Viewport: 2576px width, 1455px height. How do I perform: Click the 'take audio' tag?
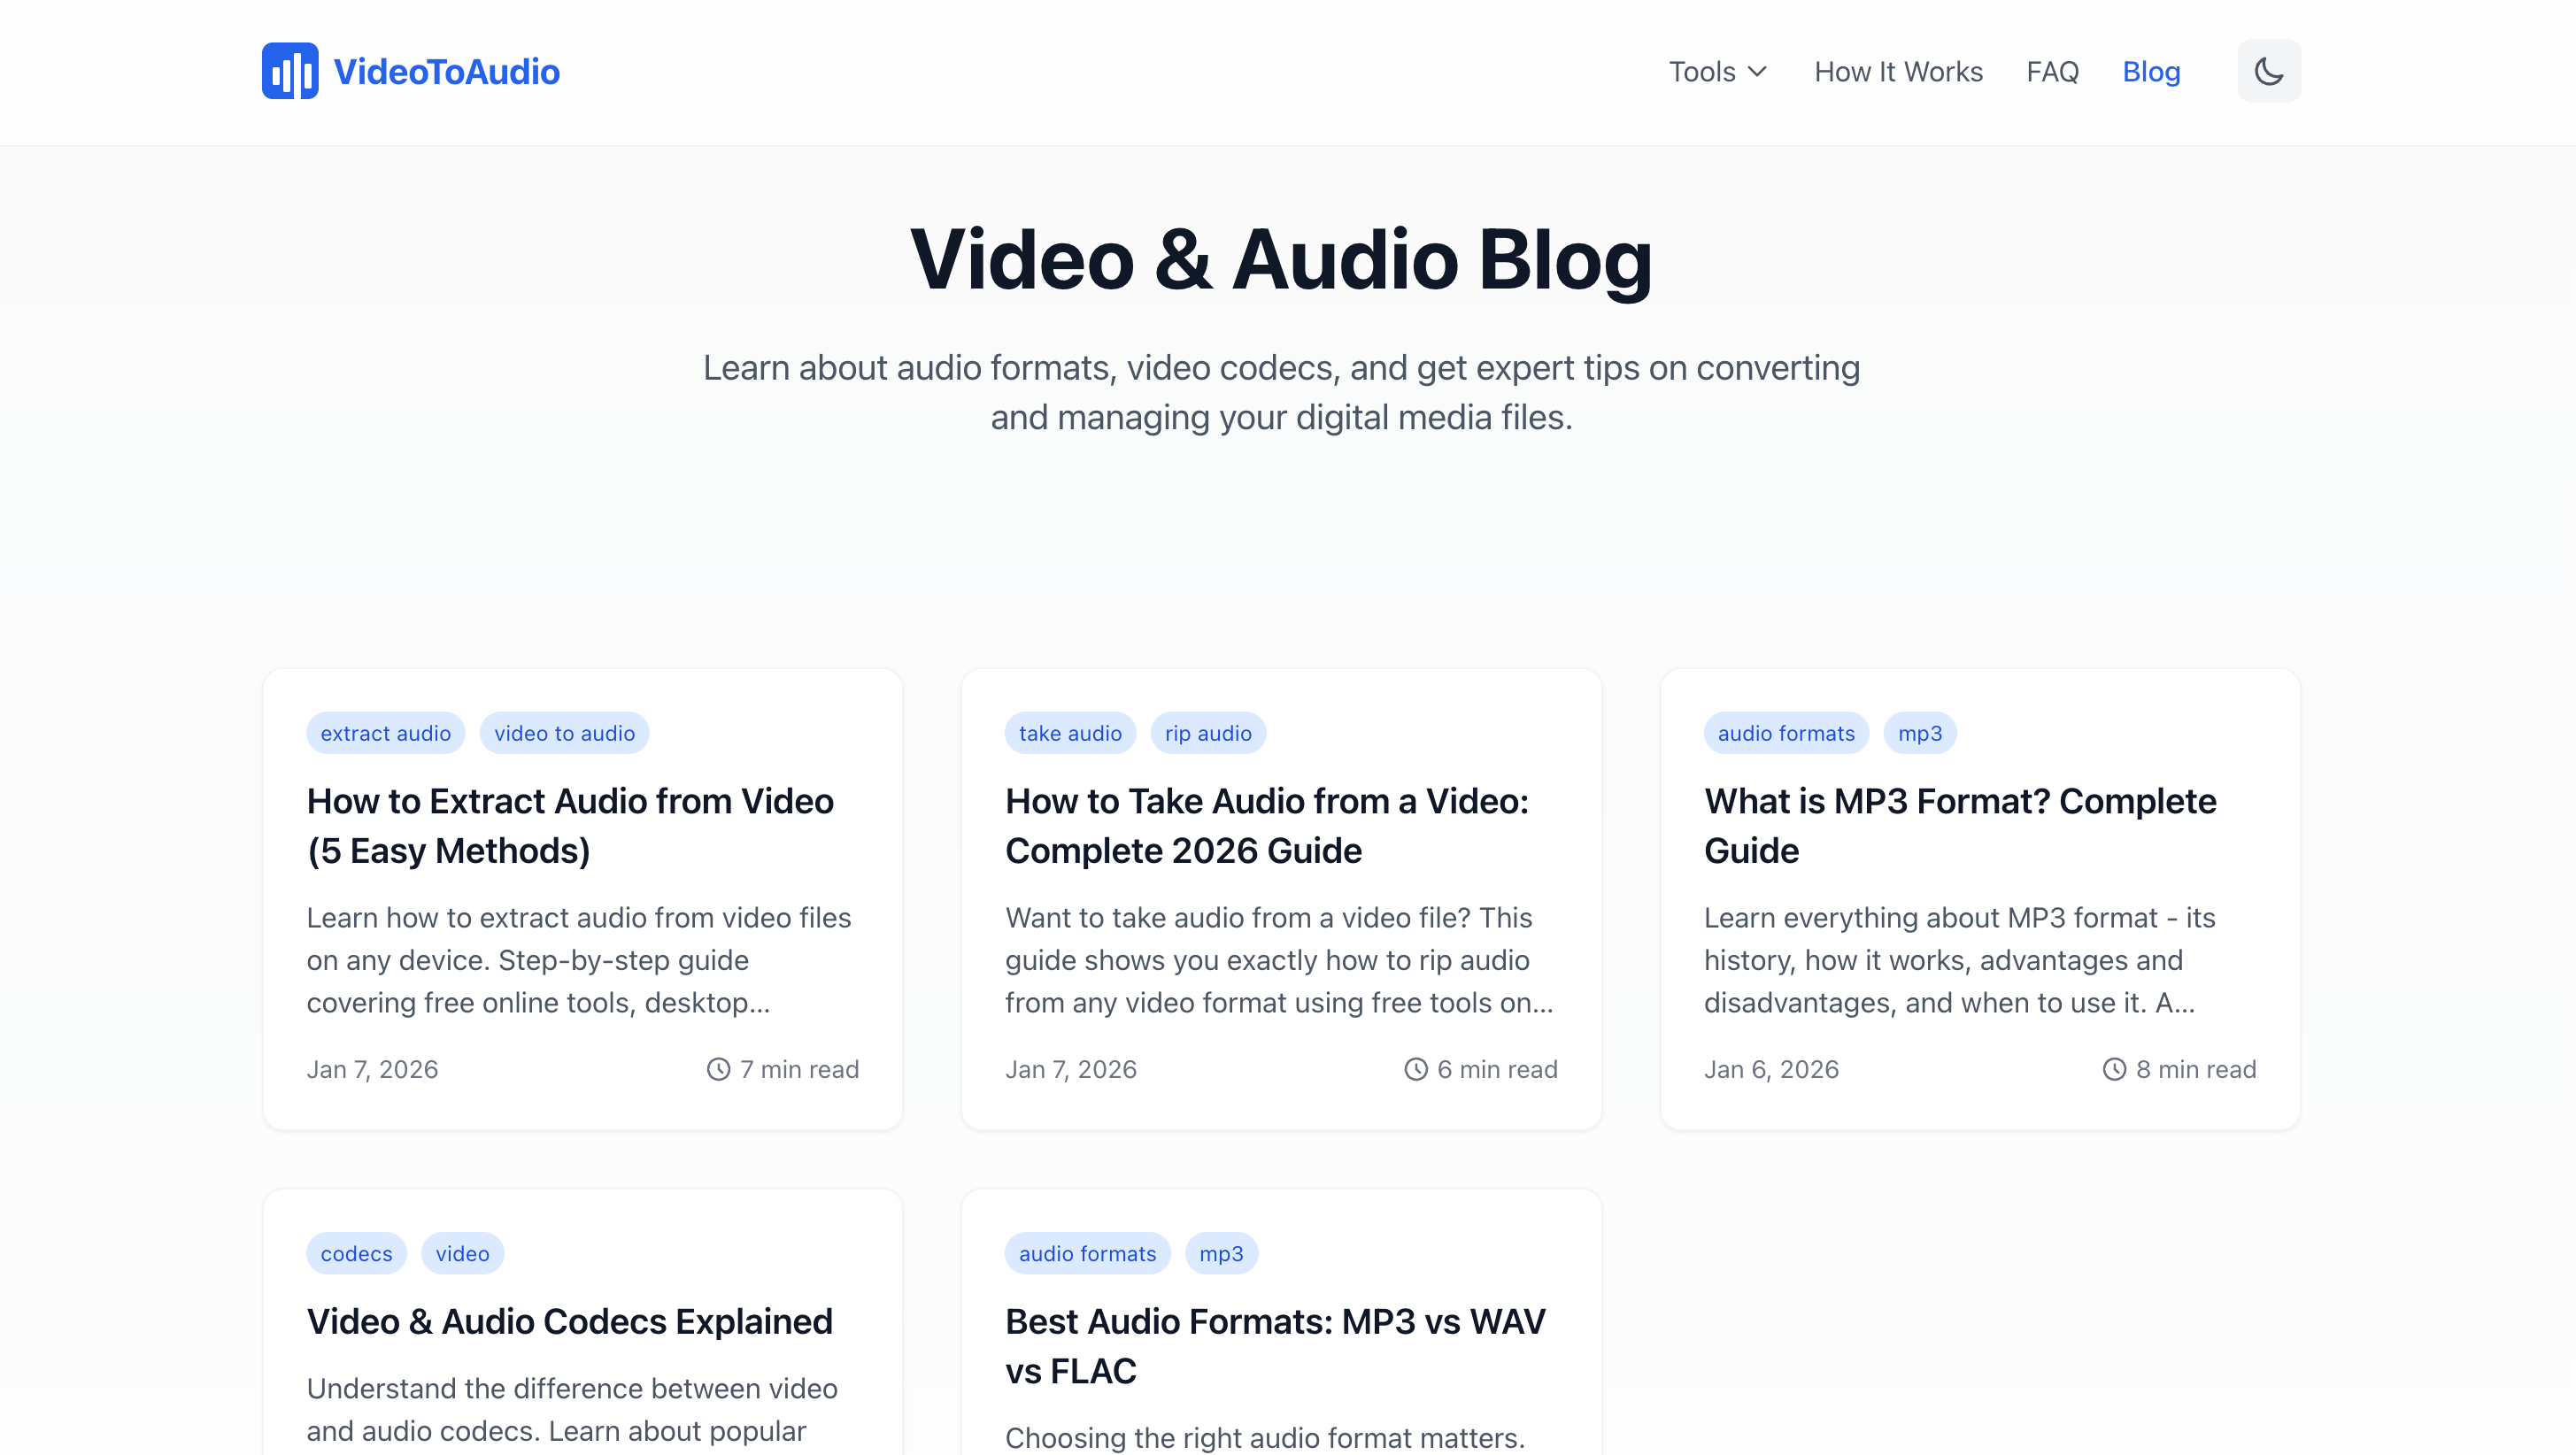coord(1070,732)
